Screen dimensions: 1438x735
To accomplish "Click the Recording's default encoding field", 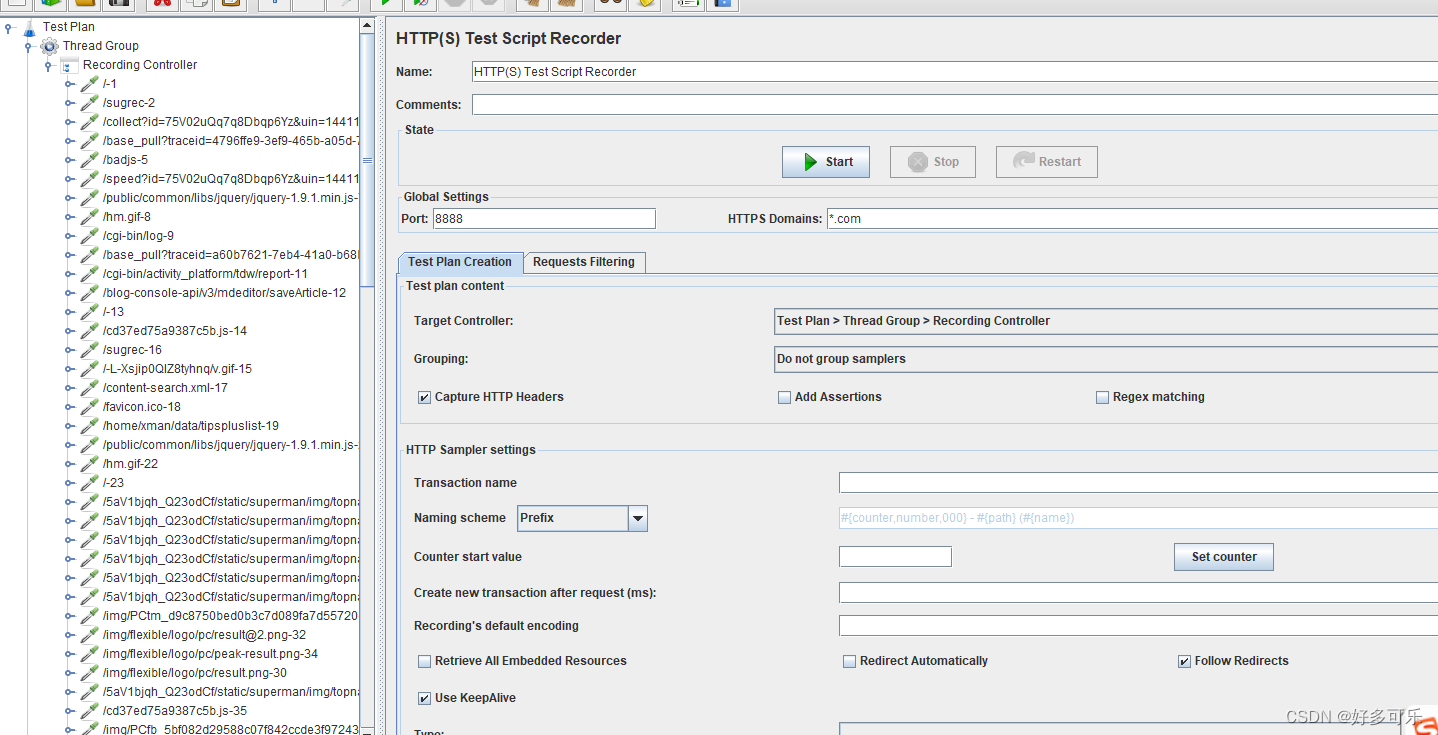I will [1138, 626].
